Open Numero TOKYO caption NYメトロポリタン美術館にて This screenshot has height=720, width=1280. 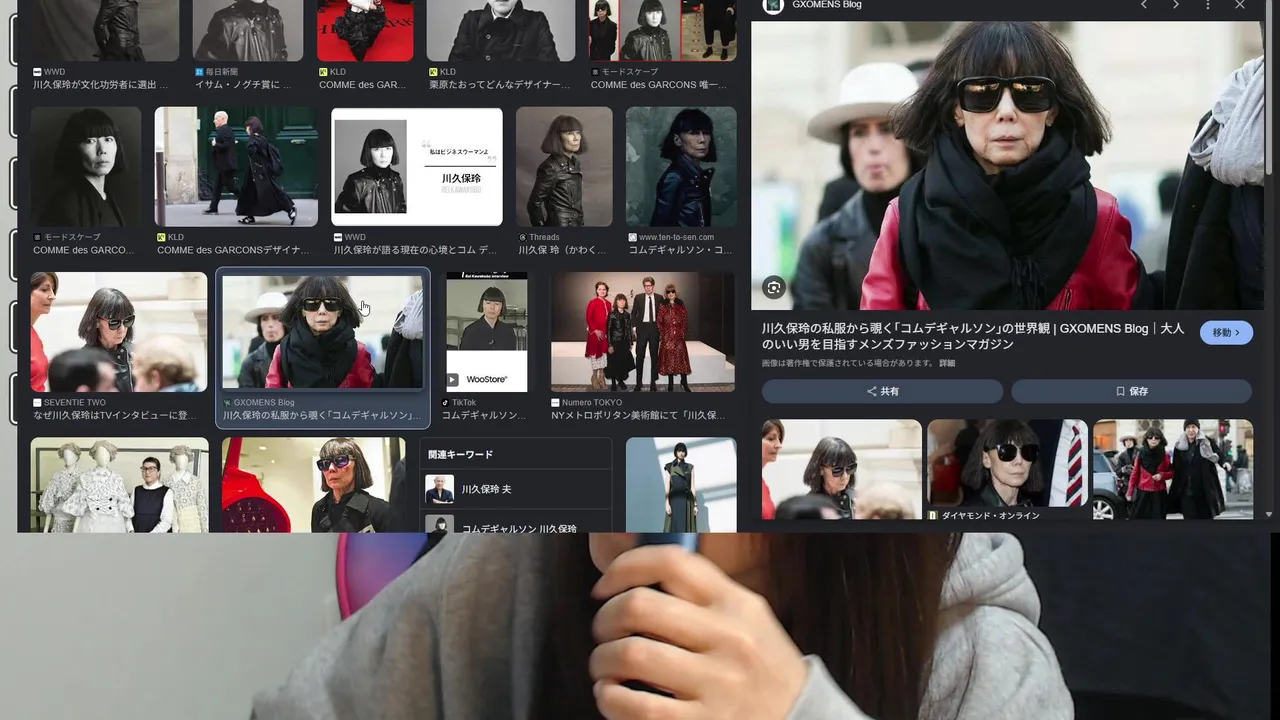pyautogui.click(x=637, y=415)
